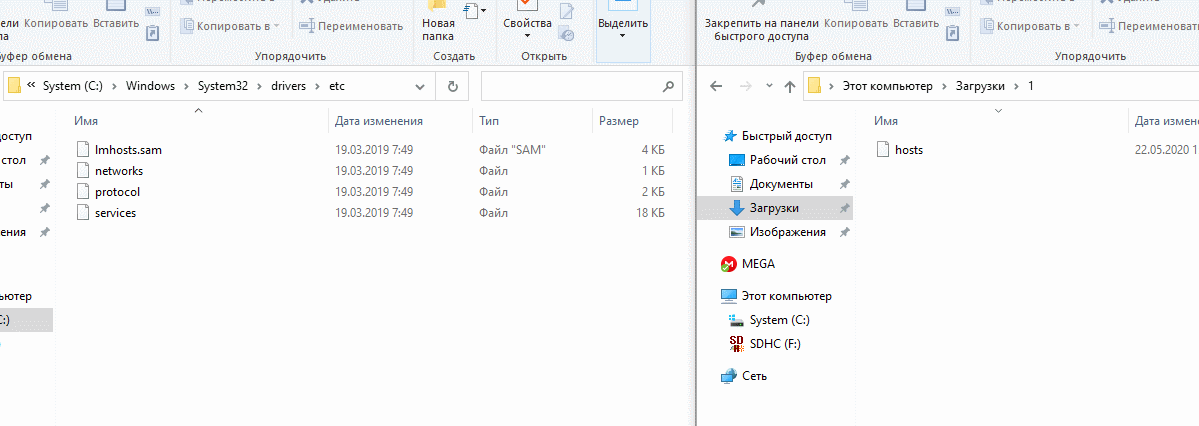Click Закрепить на панели быстрого доступа
Image resolution: width=1199 pixels, height=426 pixels.
coord(761,29)
